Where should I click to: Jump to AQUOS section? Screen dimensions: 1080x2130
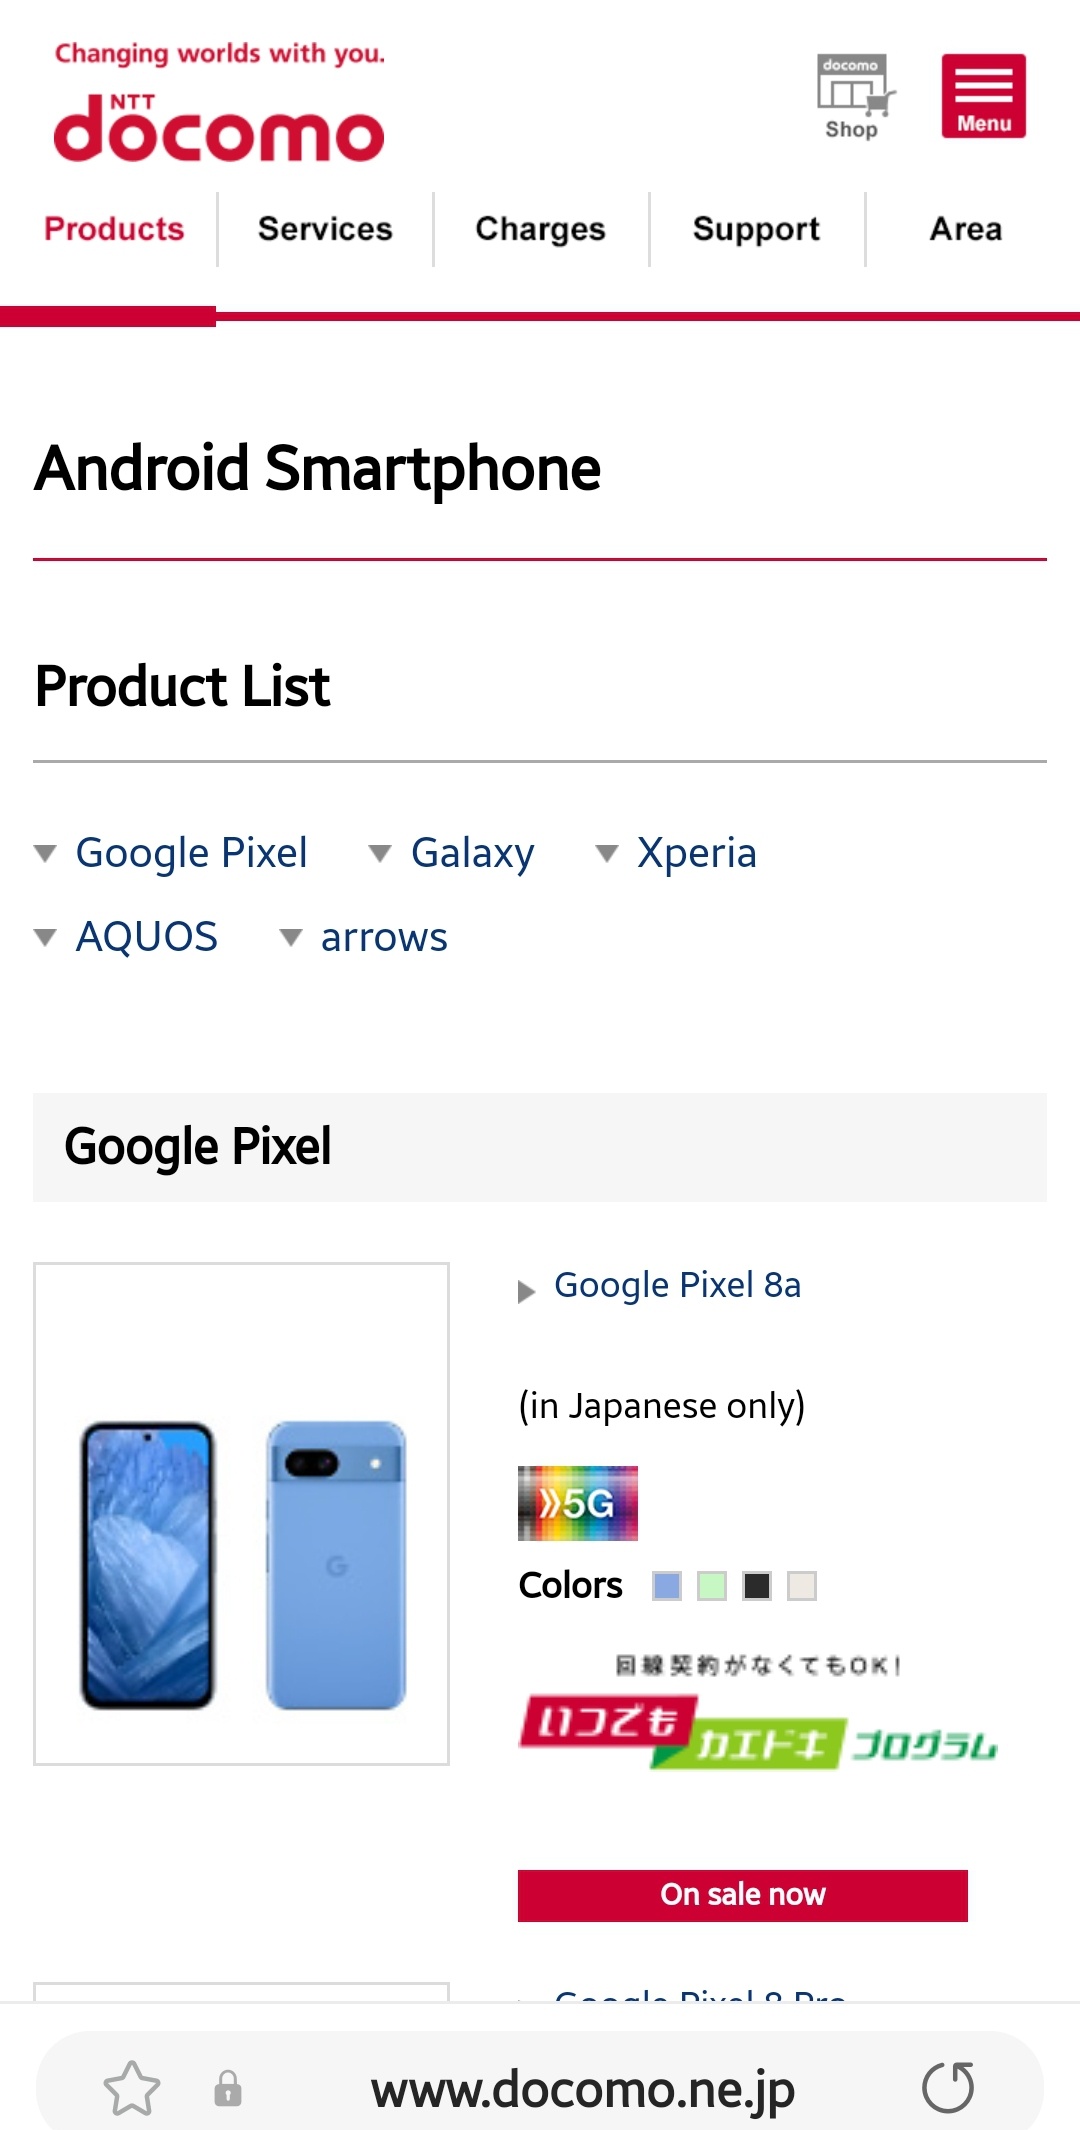click(146, 937)
